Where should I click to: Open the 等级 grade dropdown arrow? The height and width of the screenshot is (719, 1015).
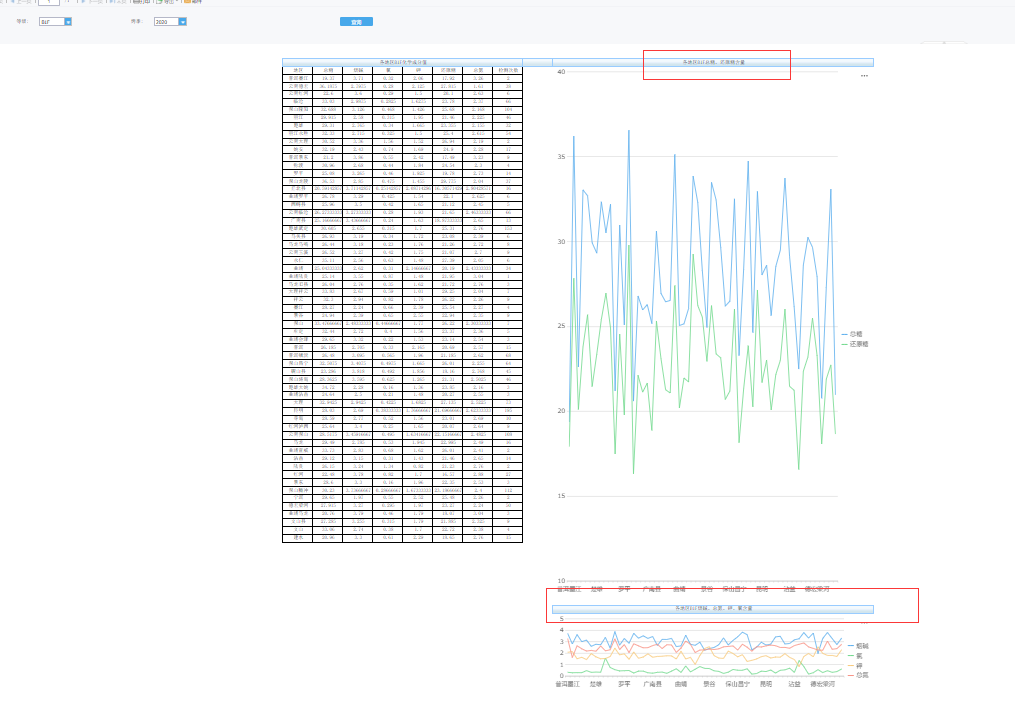[68, 22]
